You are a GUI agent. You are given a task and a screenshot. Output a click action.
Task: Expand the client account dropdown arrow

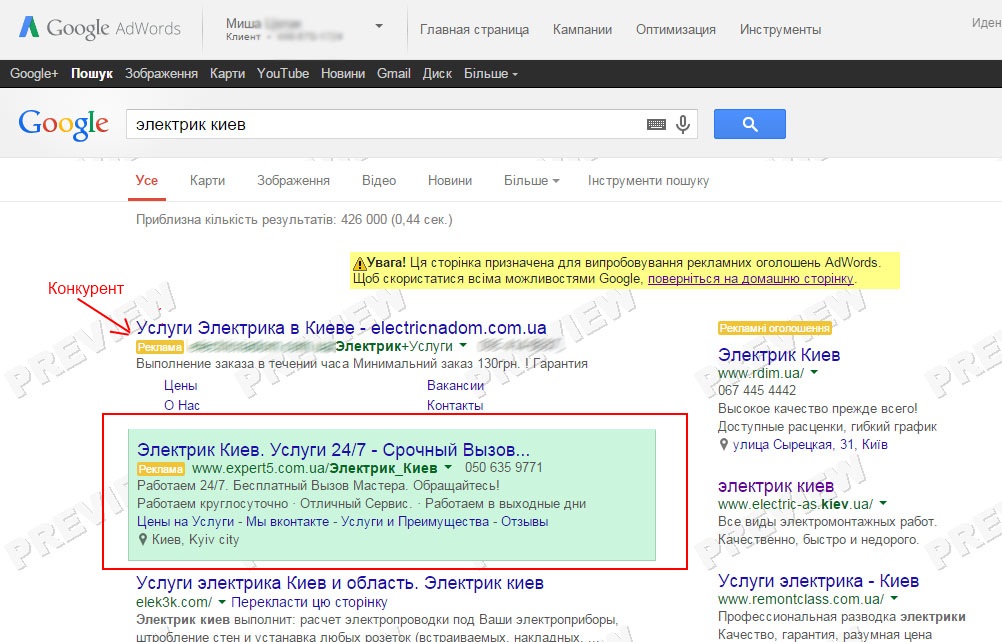click(379, 26)
